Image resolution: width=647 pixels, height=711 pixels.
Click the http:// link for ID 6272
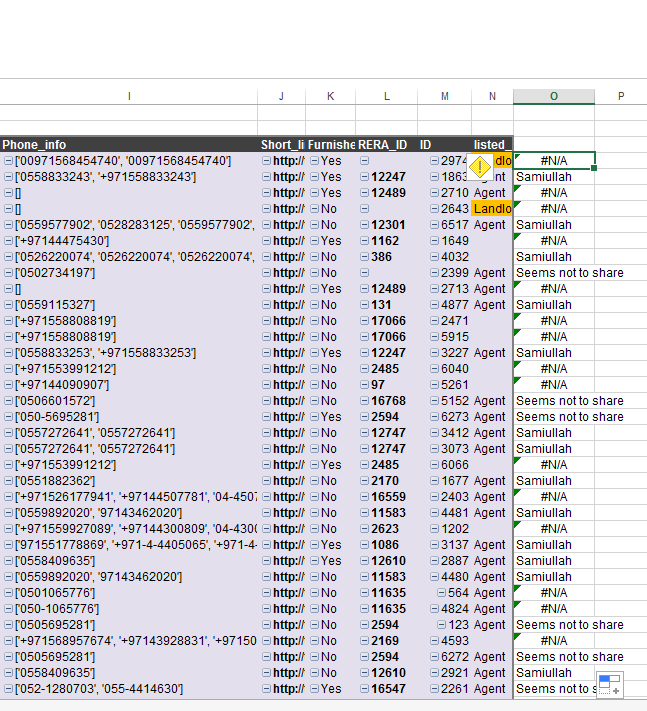(x=288, y=657)
